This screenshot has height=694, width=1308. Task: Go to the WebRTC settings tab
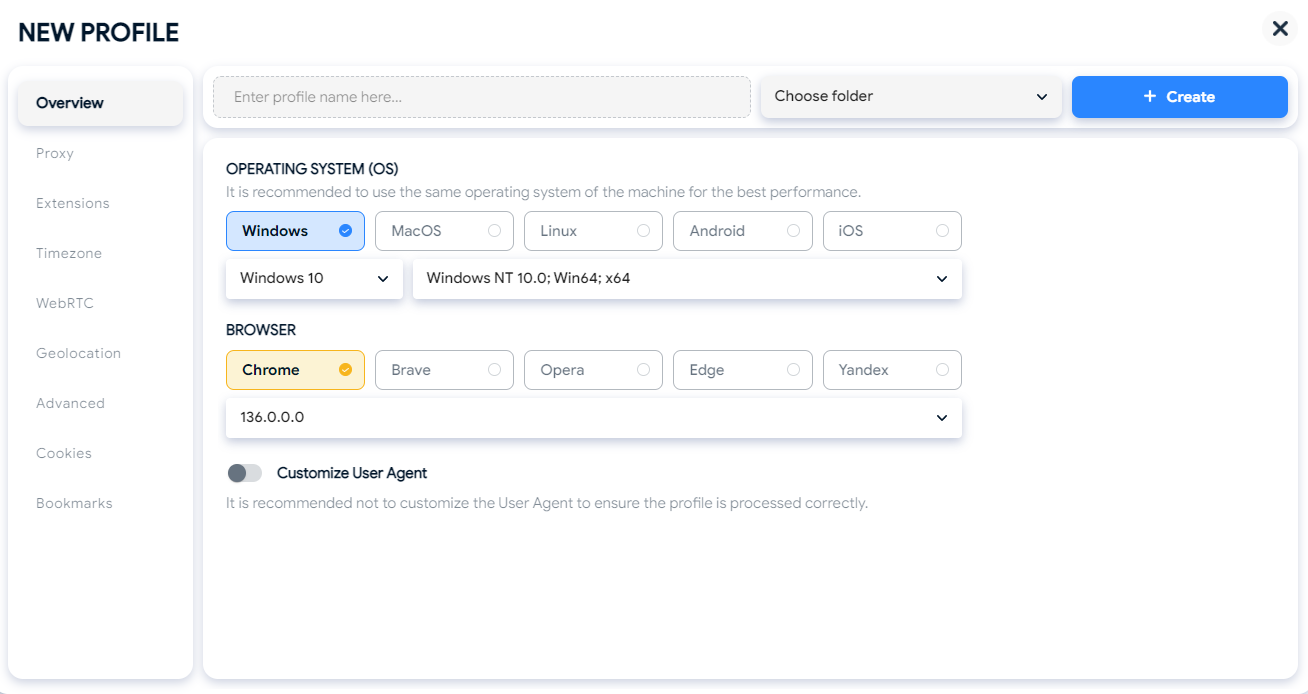[x=65, y=303]
